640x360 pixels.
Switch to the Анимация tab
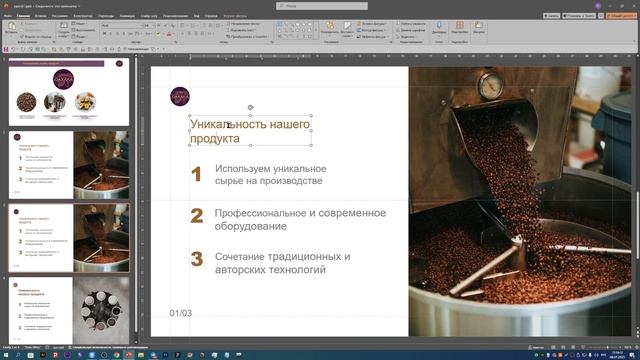pyautogui.click(x=127, y=16)
